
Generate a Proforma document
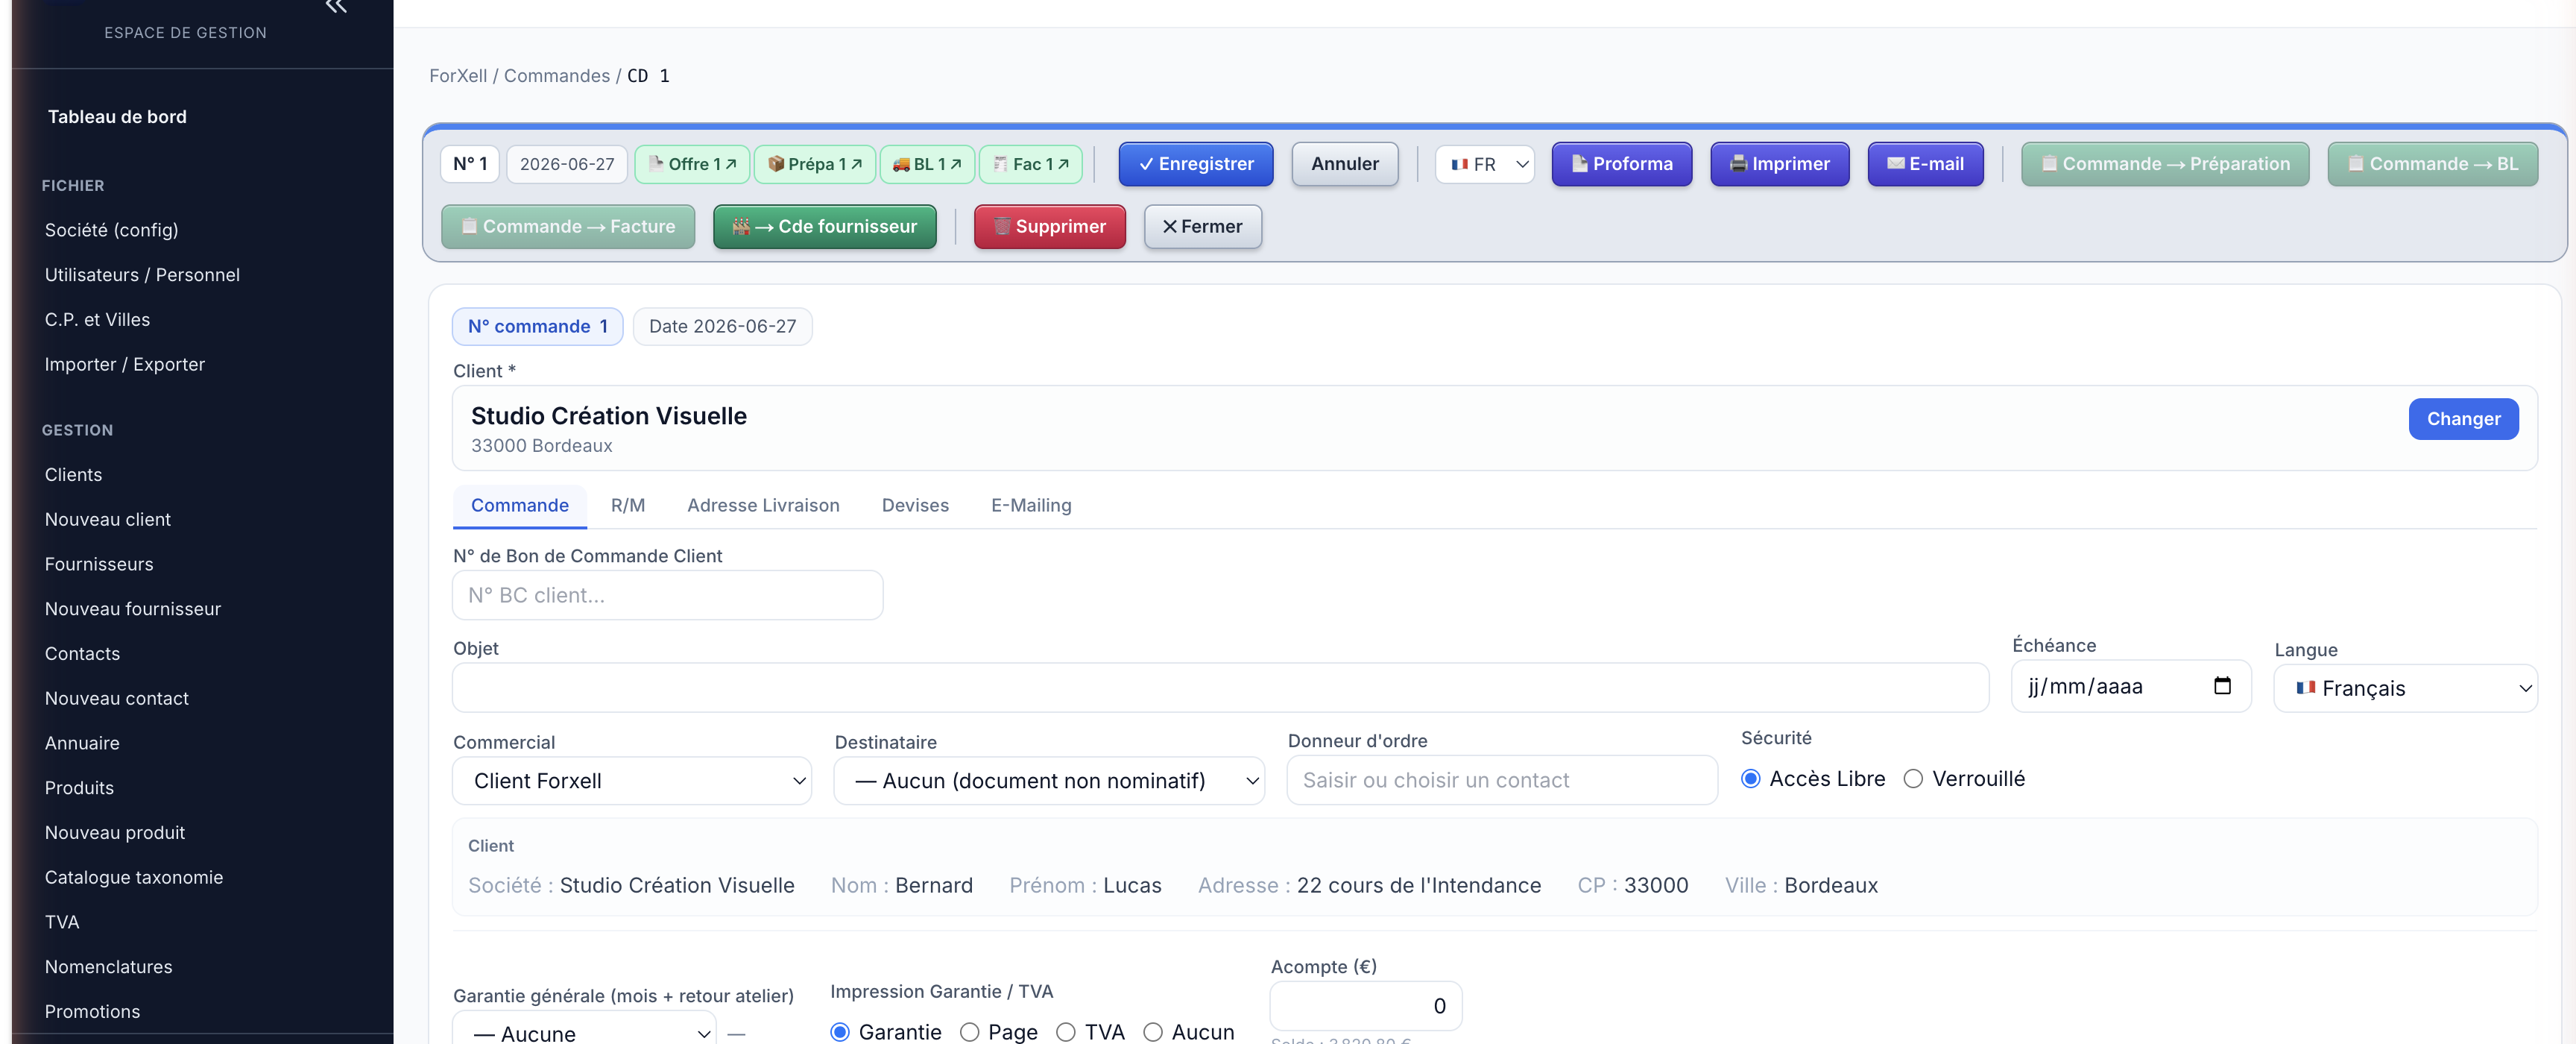1621,164
